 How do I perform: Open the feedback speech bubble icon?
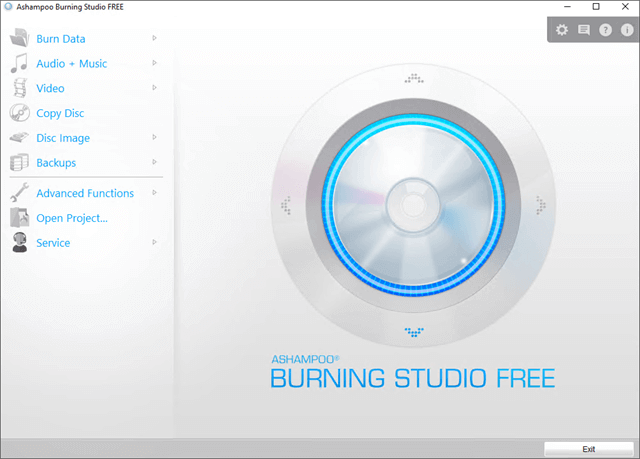[584, 30]
